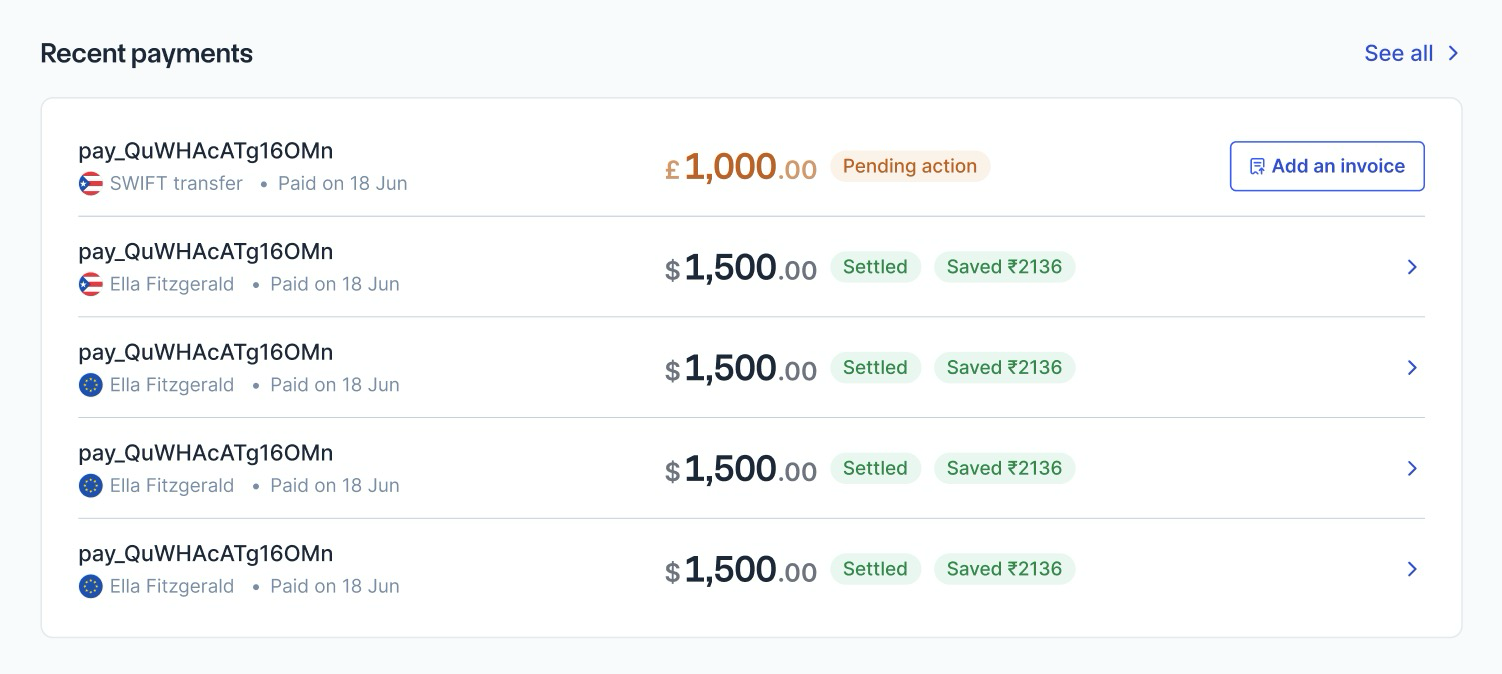1502x674 pixels.
Task: Click the Recent payments heading
Action: [x=146, y=54]
